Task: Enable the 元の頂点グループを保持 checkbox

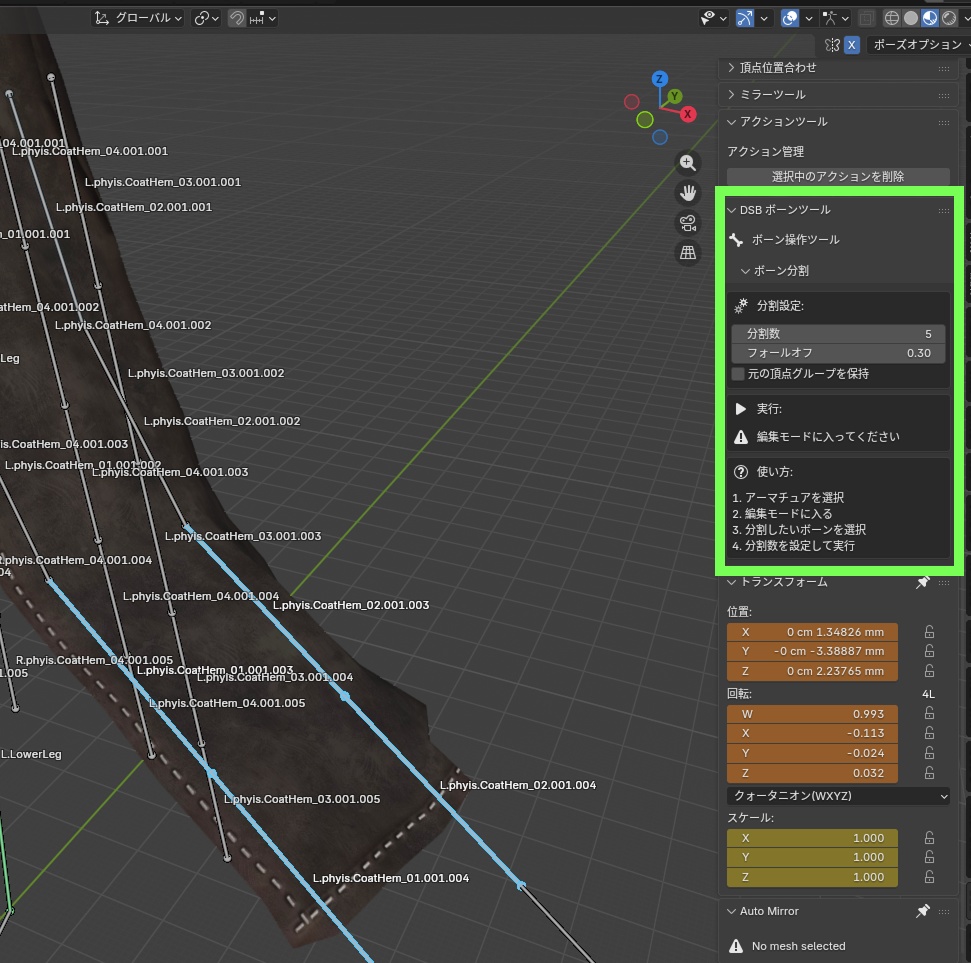Action: tap(736, 373)
